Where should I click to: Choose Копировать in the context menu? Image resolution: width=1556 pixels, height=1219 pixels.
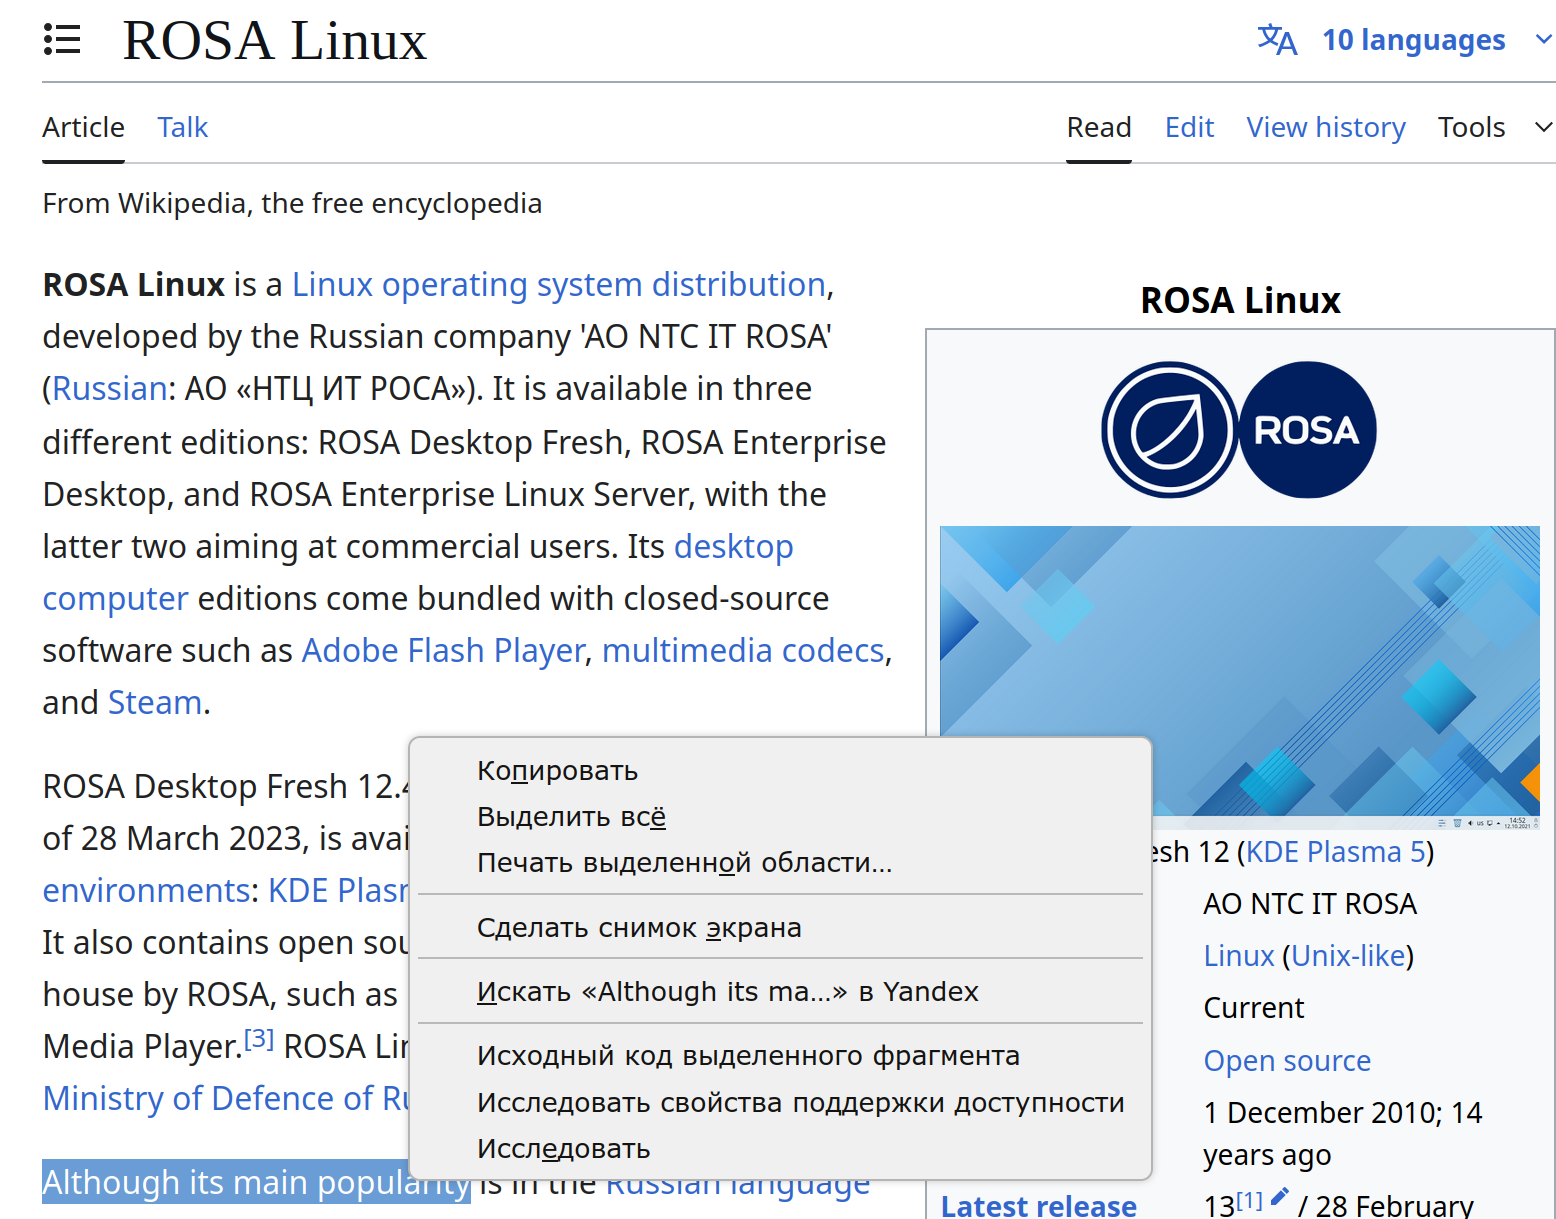point(557,771)
